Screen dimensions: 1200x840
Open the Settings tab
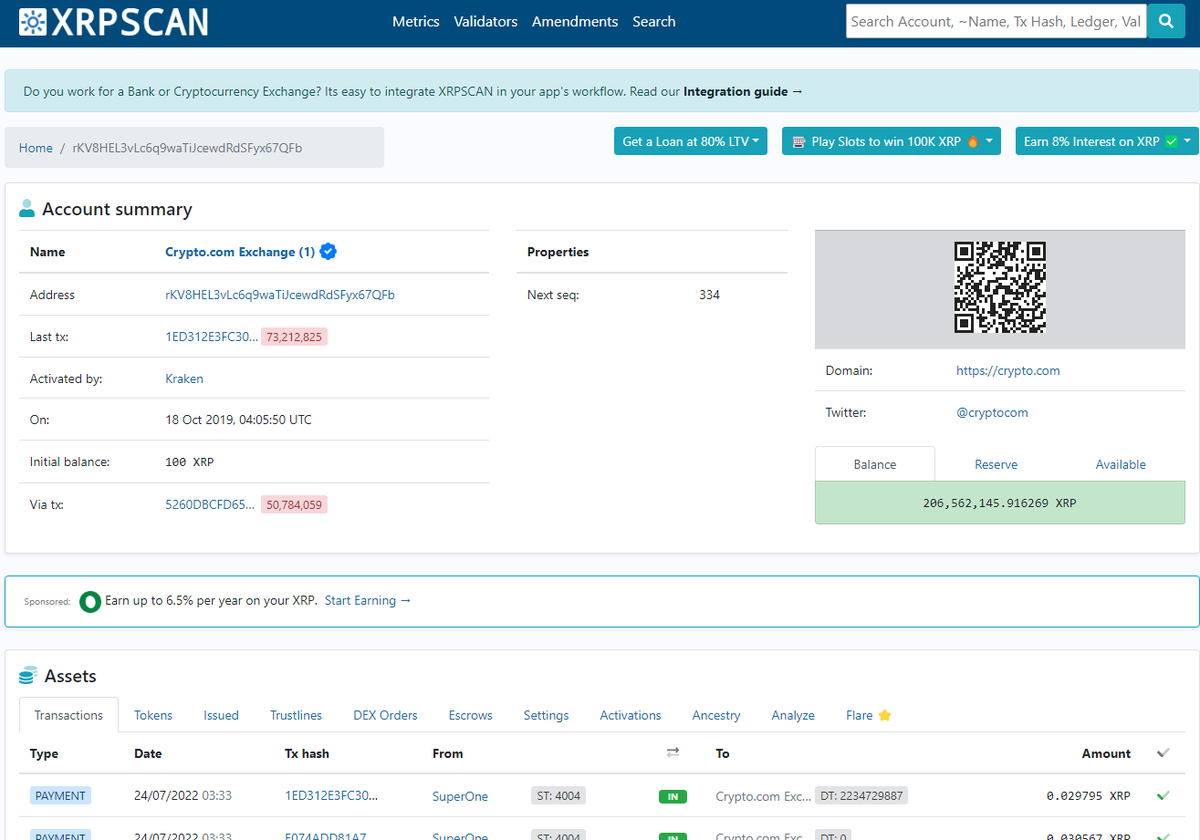tap(546, 715)
